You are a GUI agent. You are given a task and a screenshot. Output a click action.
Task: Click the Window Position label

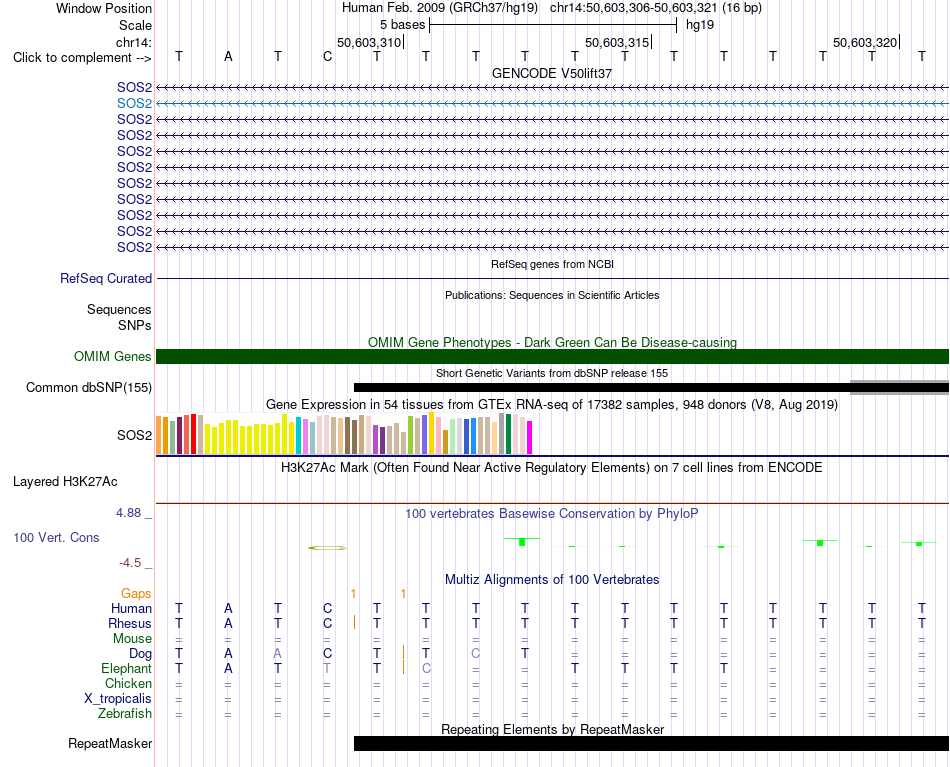(104, 8)
